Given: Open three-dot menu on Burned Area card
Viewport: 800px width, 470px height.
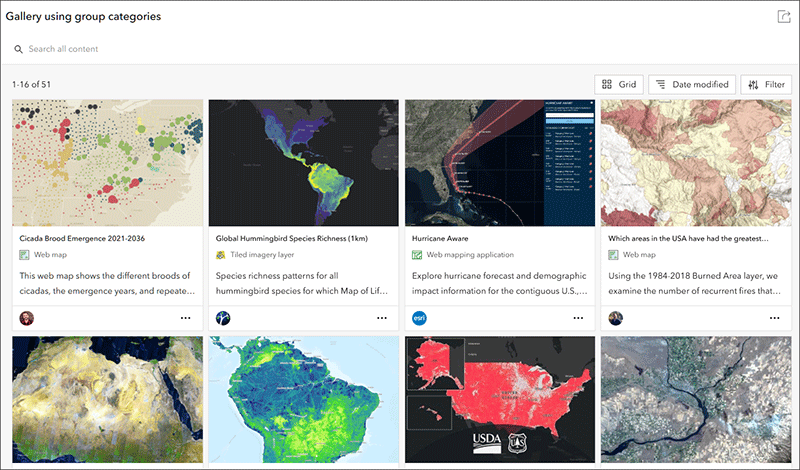Looking at the screenshot, I should (x=774, y=318).
